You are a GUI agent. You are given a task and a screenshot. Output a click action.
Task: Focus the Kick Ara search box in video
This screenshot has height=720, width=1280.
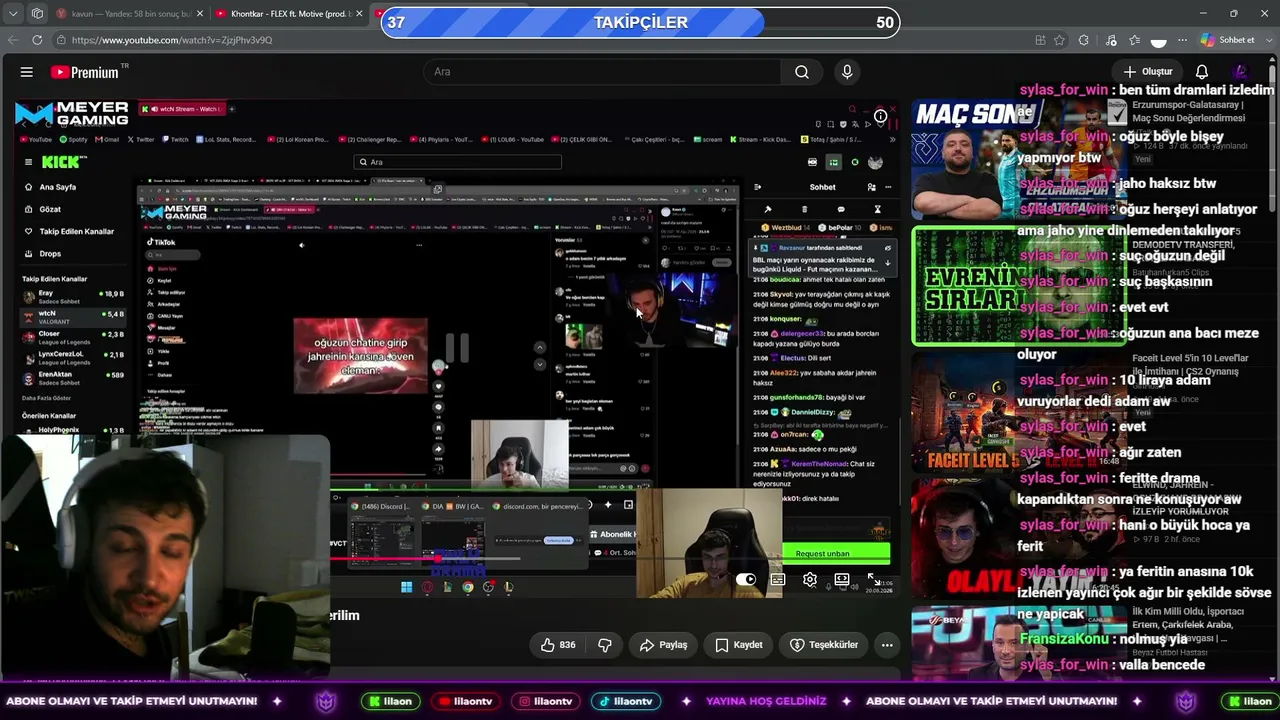[x=457, y=162]
